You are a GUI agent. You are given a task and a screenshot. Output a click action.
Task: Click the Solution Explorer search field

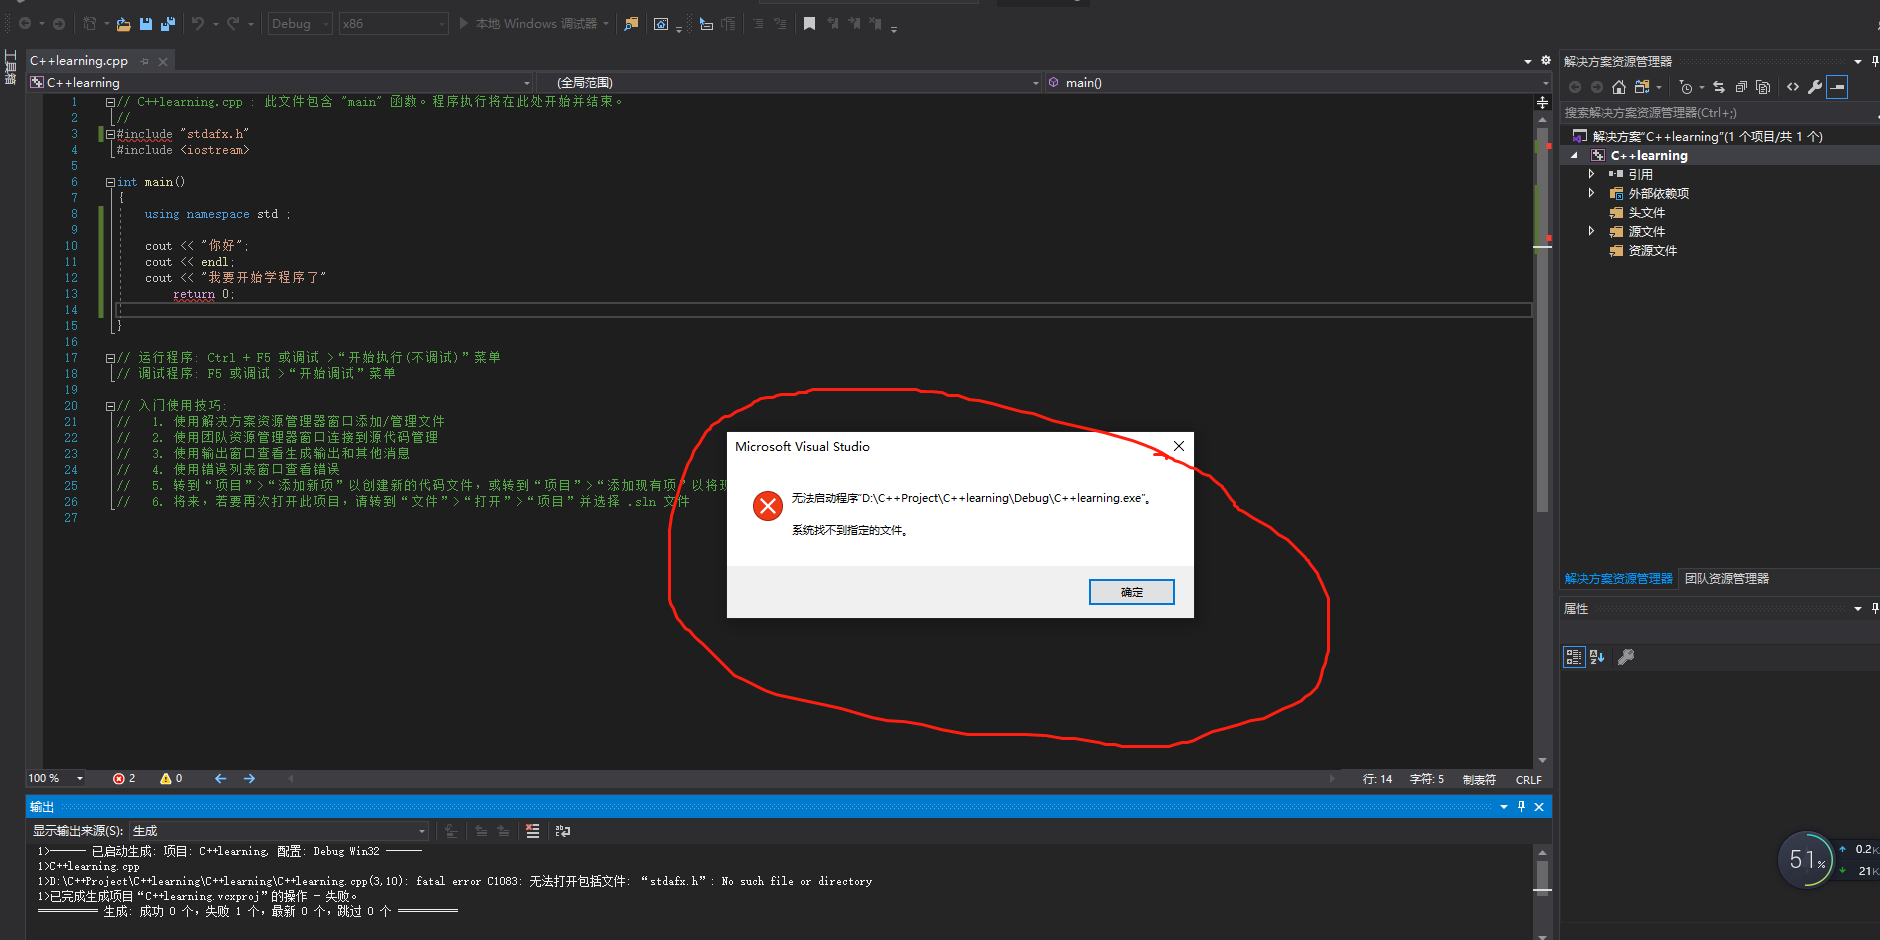[x=1718, y=113]
